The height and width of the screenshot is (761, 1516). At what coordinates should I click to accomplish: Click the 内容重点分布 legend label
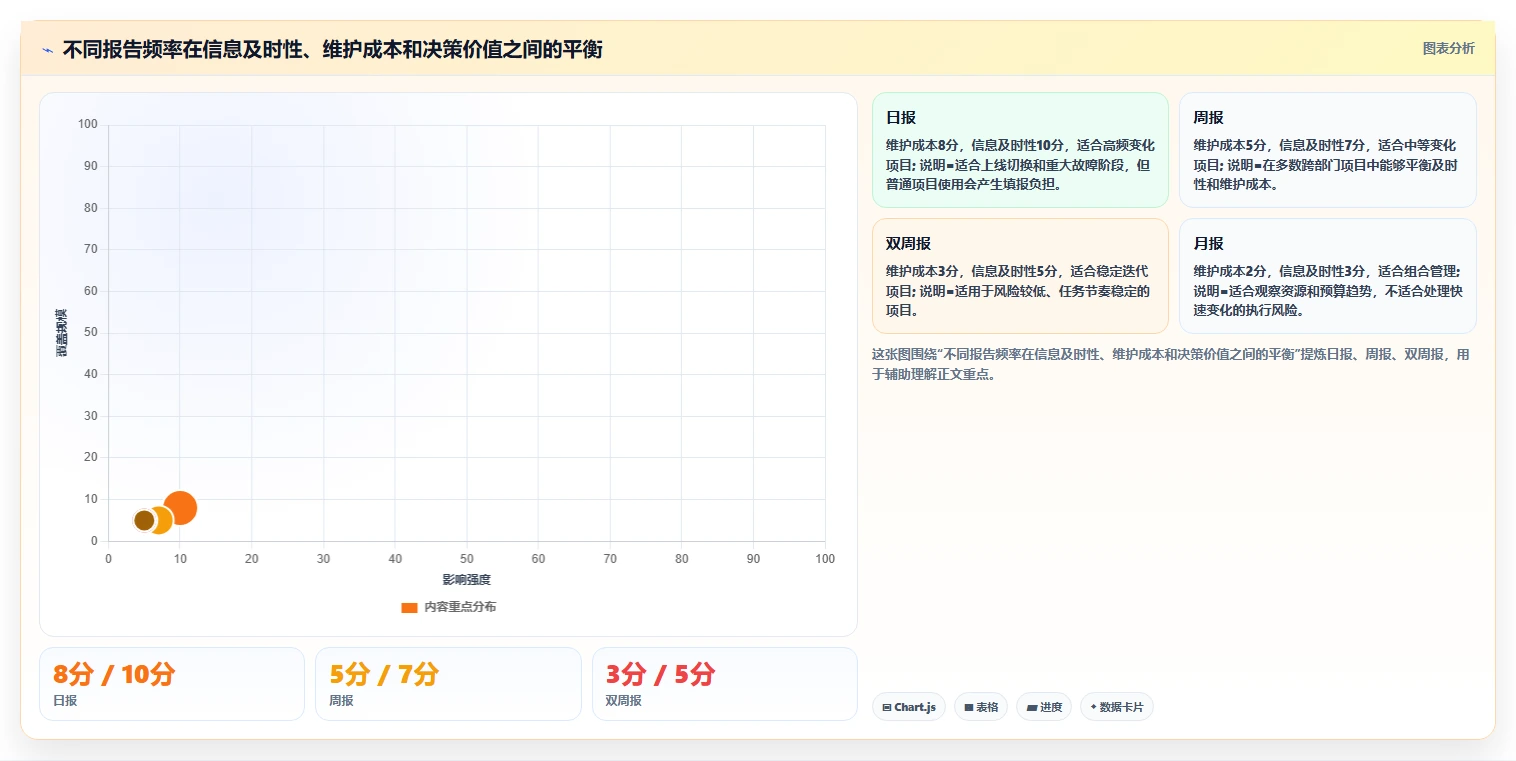(x=460, y=607)
